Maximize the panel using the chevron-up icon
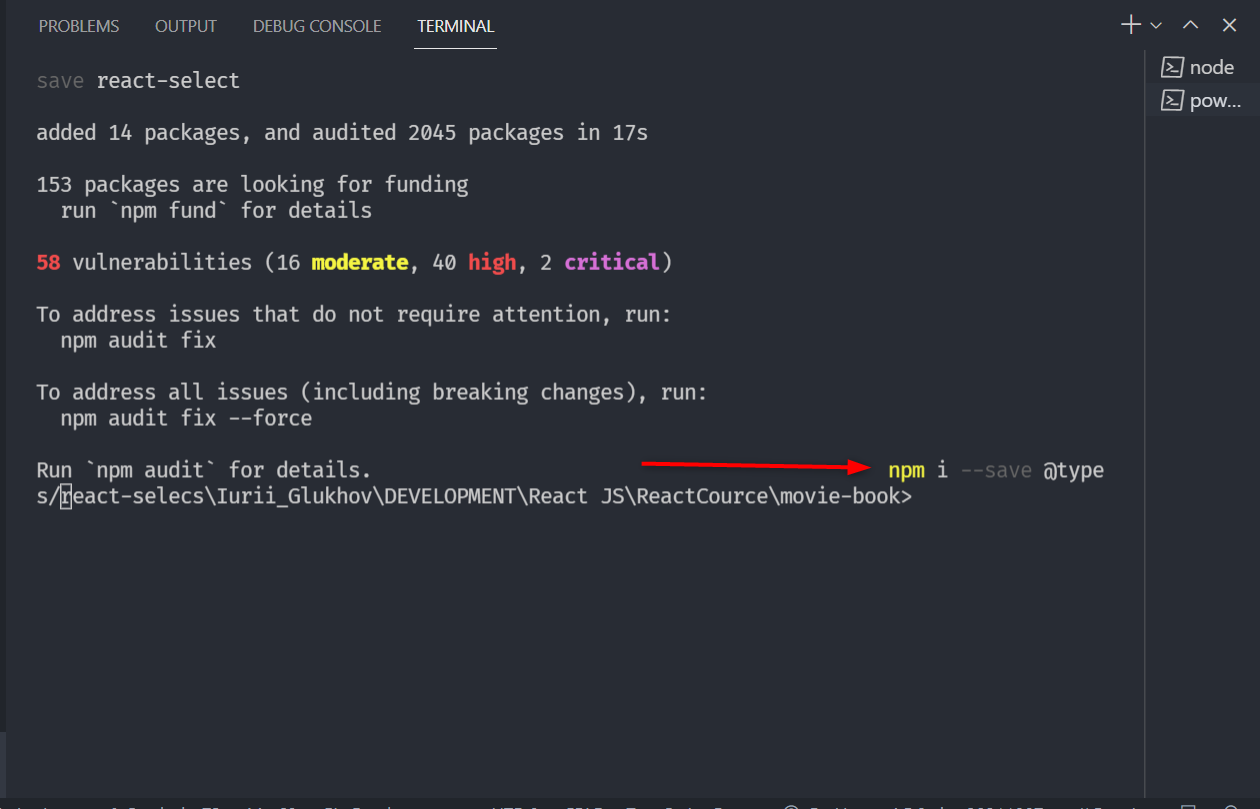The image size is (1260, 809). click(1190, 24)
